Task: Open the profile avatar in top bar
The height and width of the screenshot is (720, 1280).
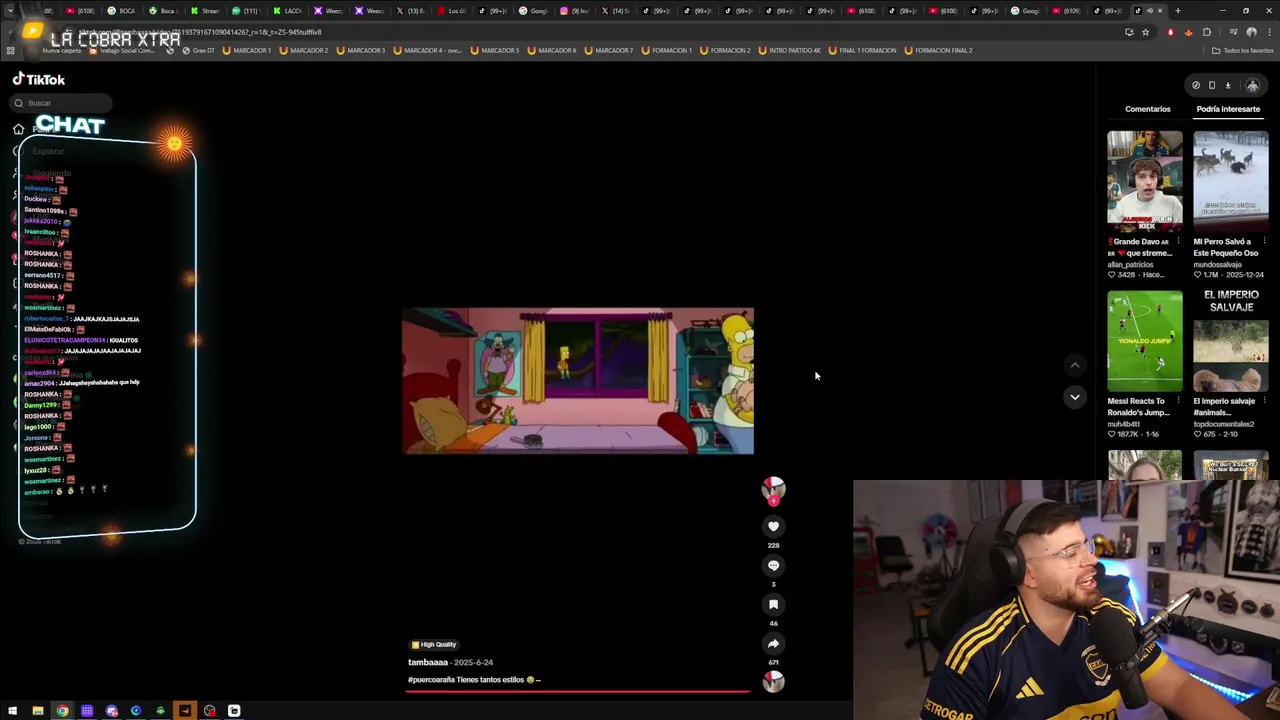Action: click(1252, 85)
